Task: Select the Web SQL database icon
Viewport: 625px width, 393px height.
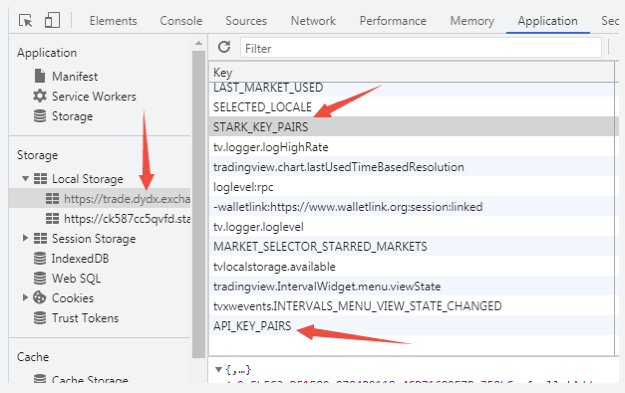Action: click(39, 278)
